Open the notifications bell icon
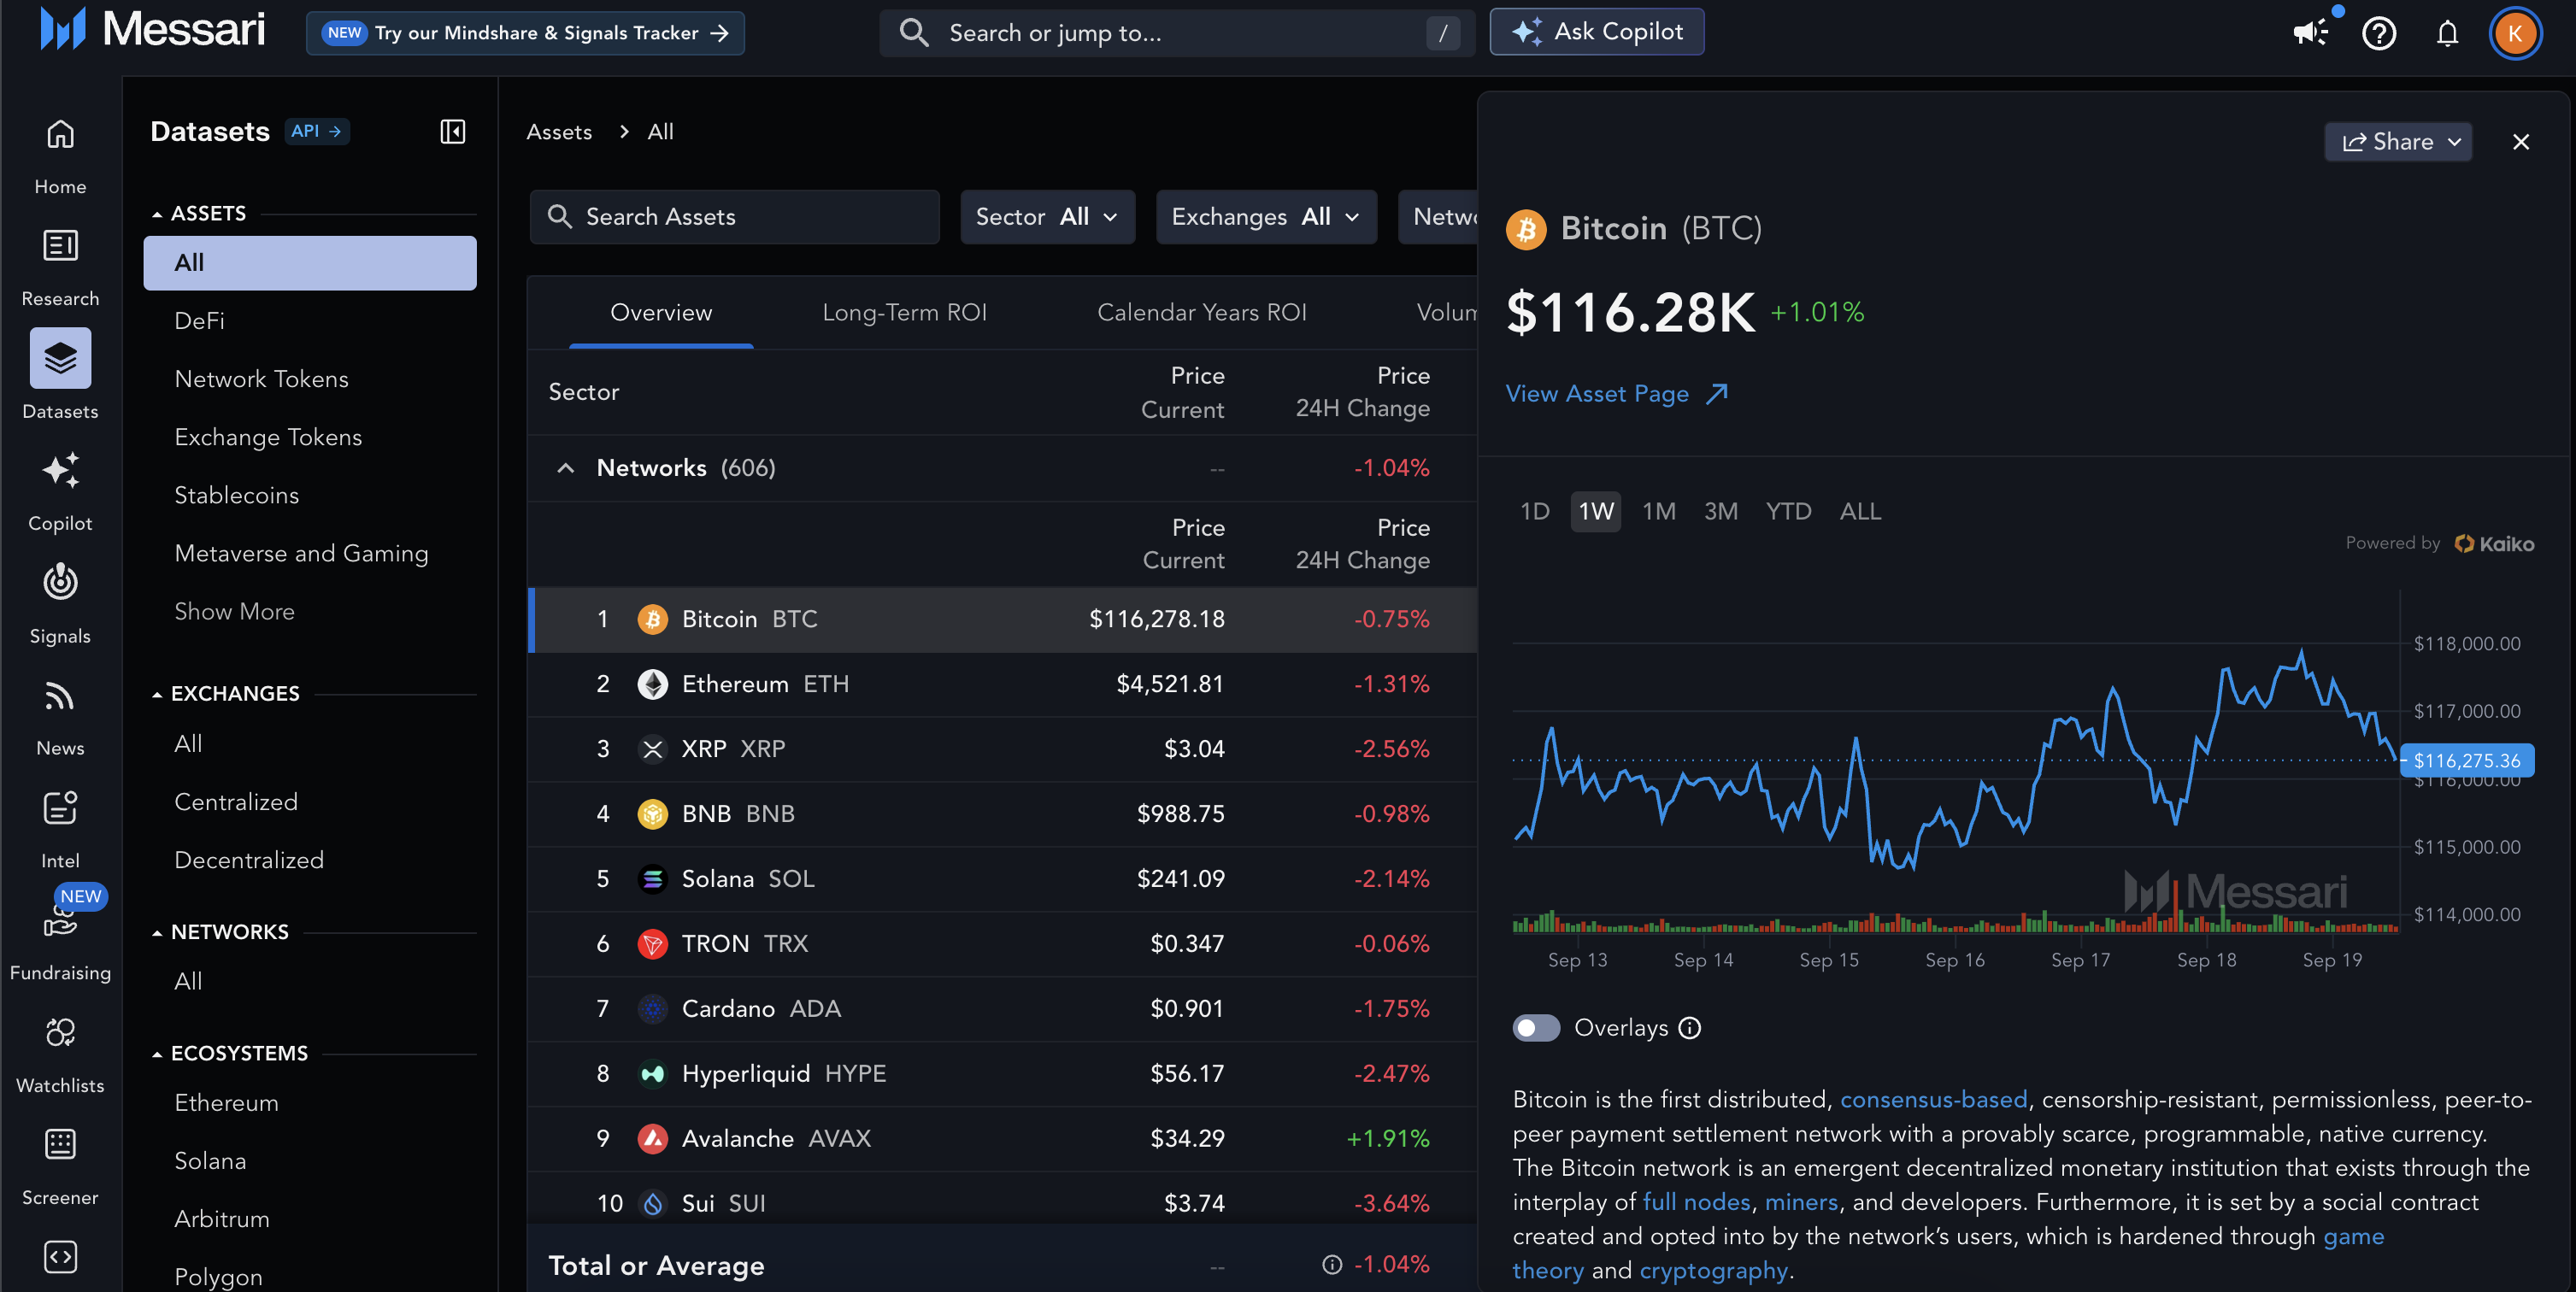The width and height of the screenshot is (2576, 1292). point(2447,33)
